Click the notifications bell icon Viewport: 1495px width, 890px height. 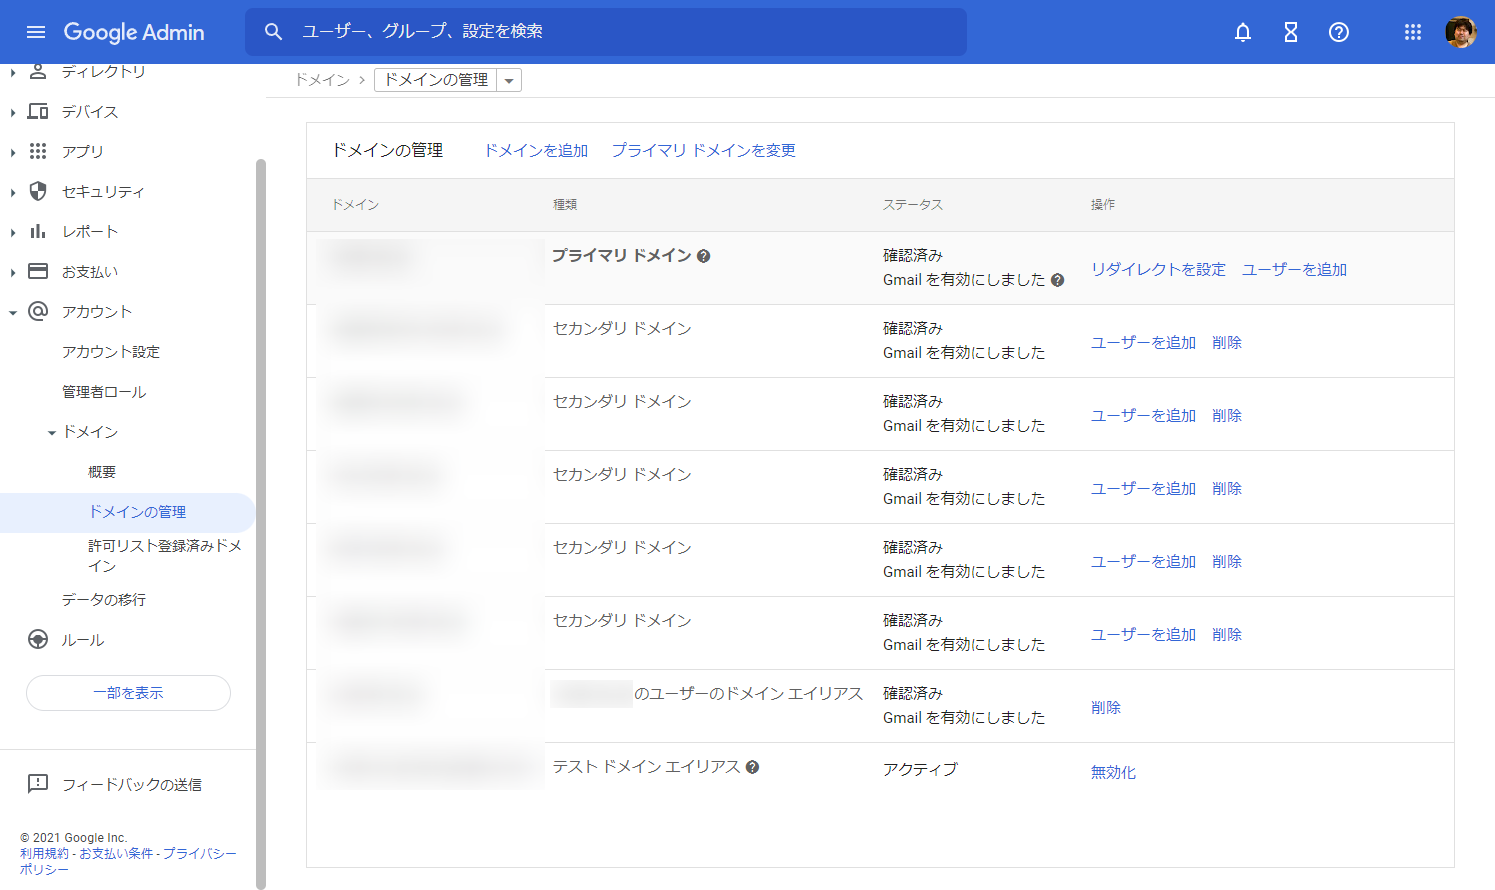1242,32
